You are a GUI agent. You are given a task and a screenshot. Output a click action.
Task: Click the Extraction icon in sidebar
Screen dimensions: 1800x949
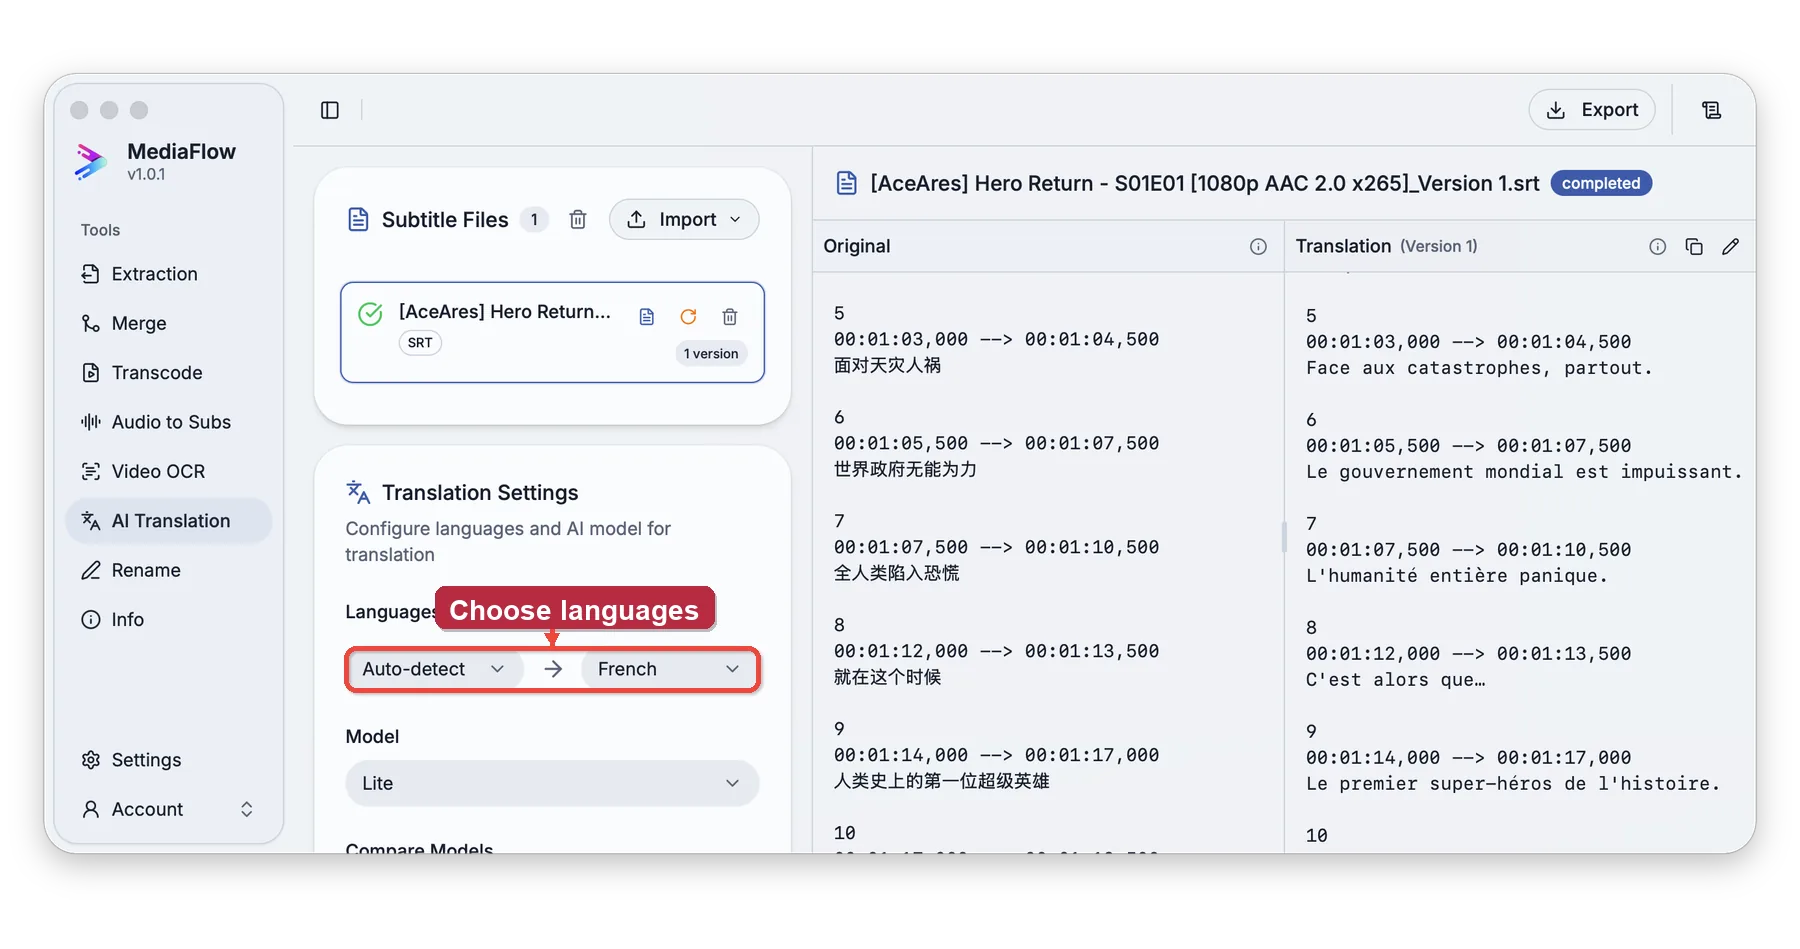(x=91, y=274)
